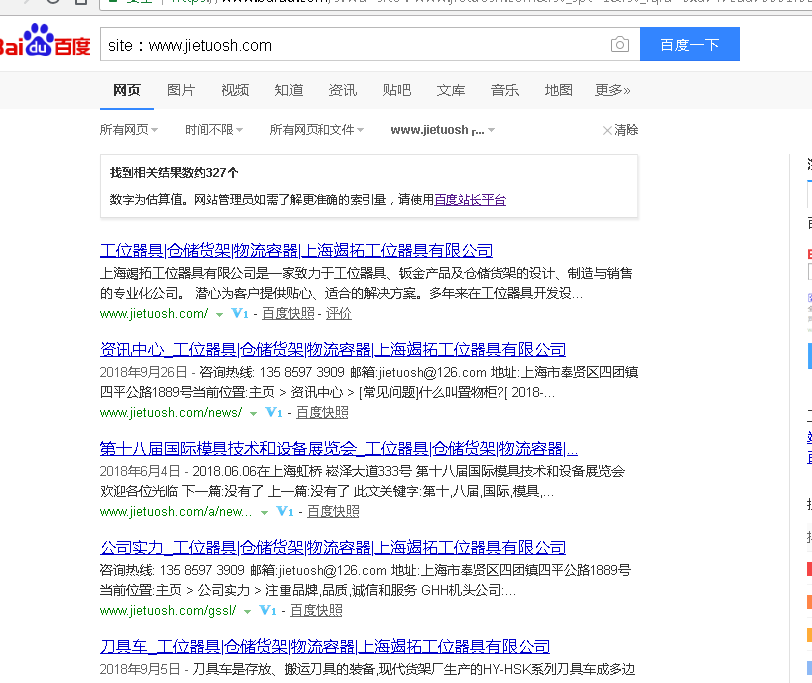
Task: Click V1 badge next to www.jietuosh.com/
Action: 240,314
